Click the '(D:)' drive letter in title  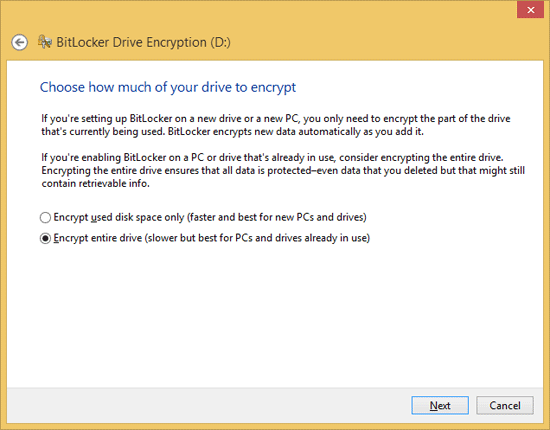click(x=220, y=42)
